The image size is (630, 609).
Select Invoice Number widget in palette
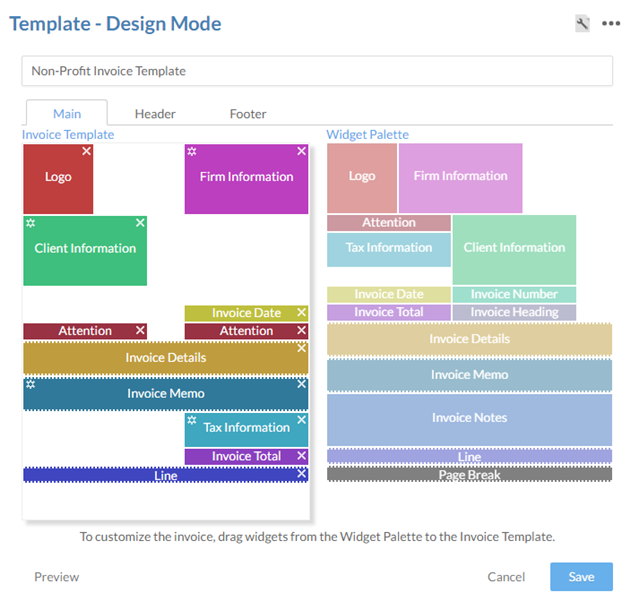pyautogui.click(x=514, y=295)
